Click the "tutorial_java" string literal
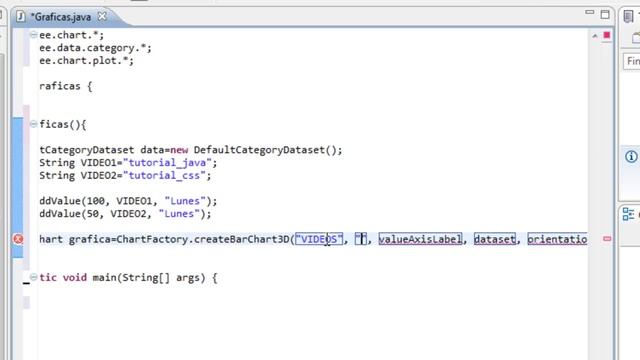Screen dimensions: 640x360 167,163
